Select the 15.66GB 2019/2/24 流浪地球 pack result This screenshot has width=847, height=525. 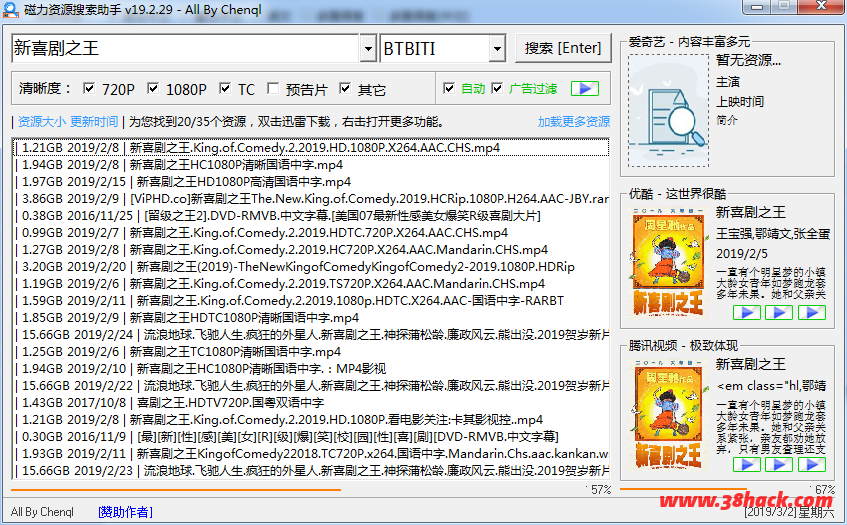click(311, 335)
